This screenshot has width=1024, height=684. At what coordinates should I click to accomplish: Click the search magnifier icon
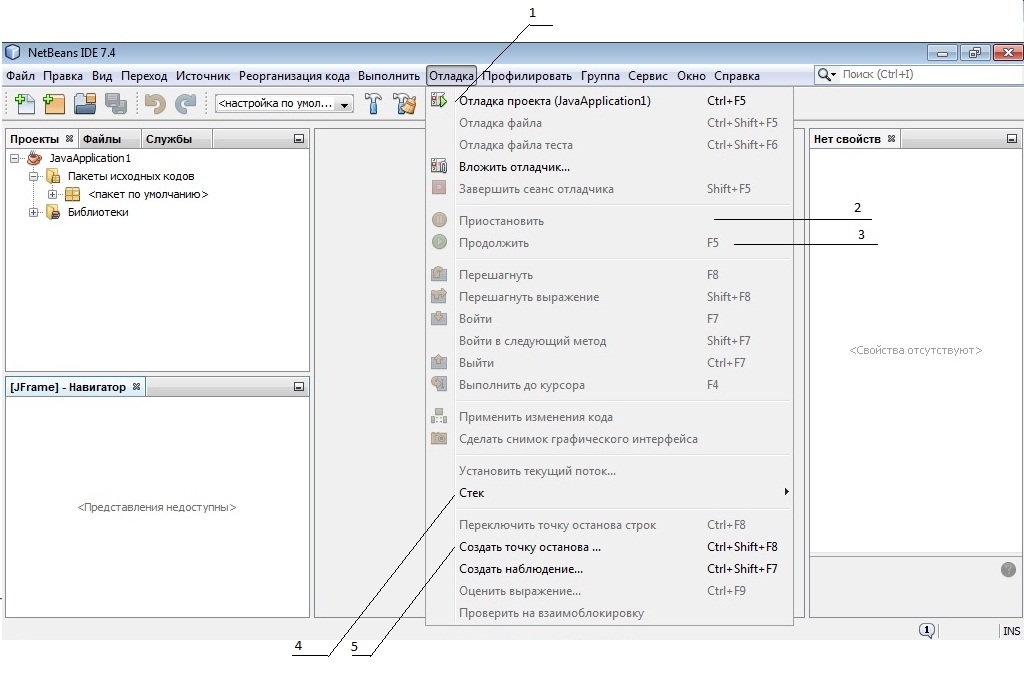[x=824, y=74]
